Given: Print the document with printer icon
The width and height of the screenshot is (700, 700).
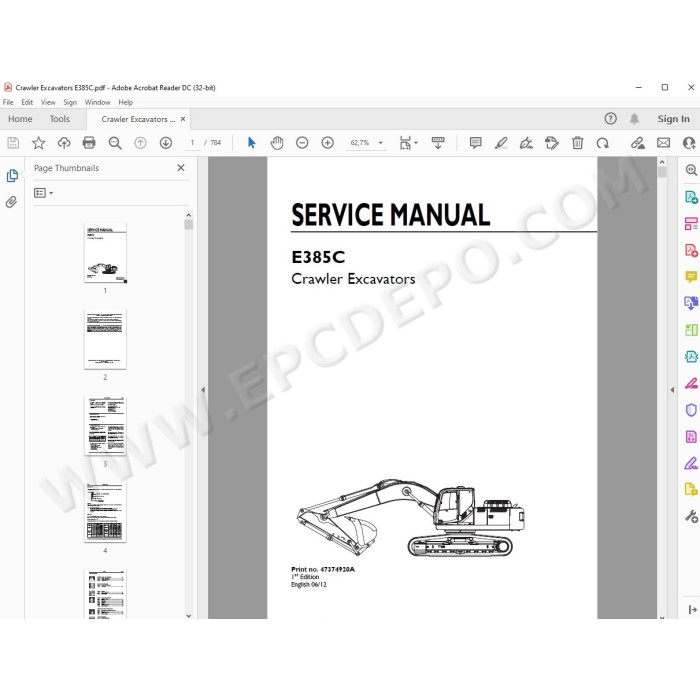Looking at the screenshot, I should [x=89, y=143].
